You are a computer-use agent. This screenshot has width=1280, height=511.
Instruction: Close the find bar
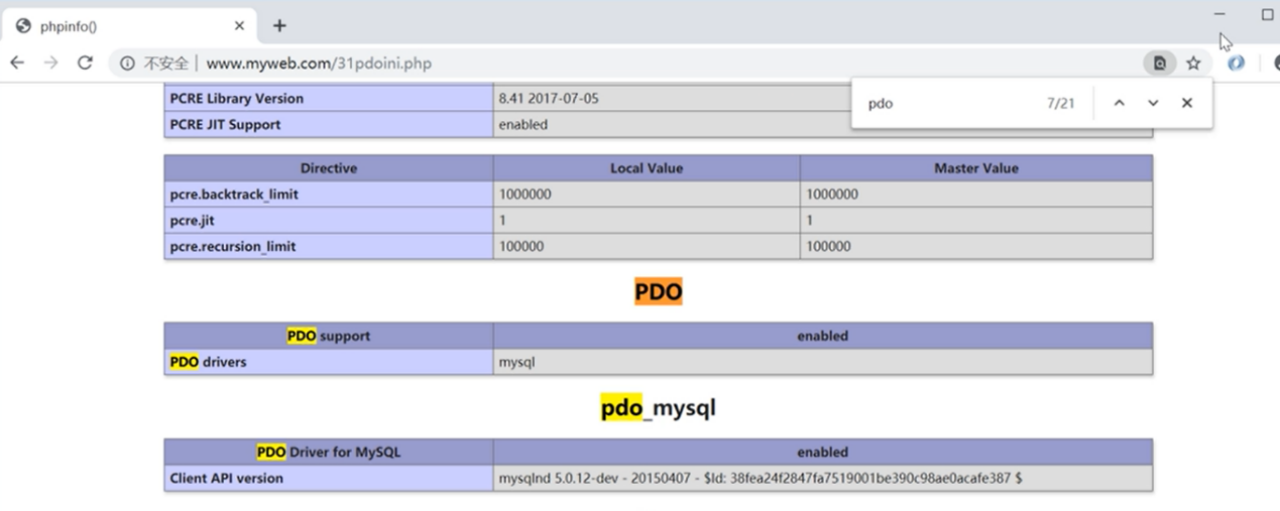click(x=1187, y=103)
